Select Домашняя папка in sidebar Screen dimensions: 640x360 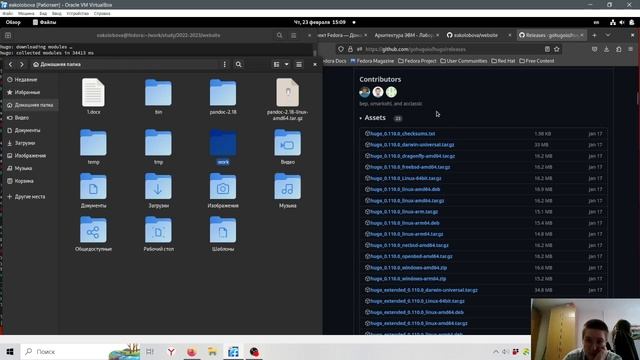pyautogui.click(x=32, y=105)
